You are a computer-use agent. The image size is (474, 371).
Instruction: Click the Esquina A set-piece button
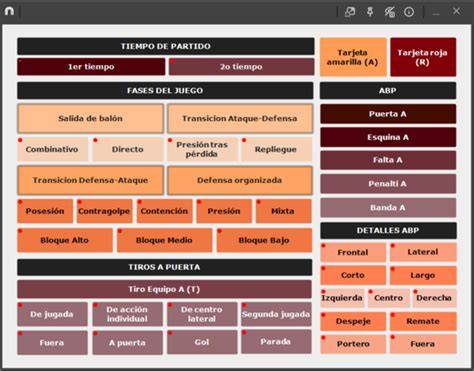point(388,137)
